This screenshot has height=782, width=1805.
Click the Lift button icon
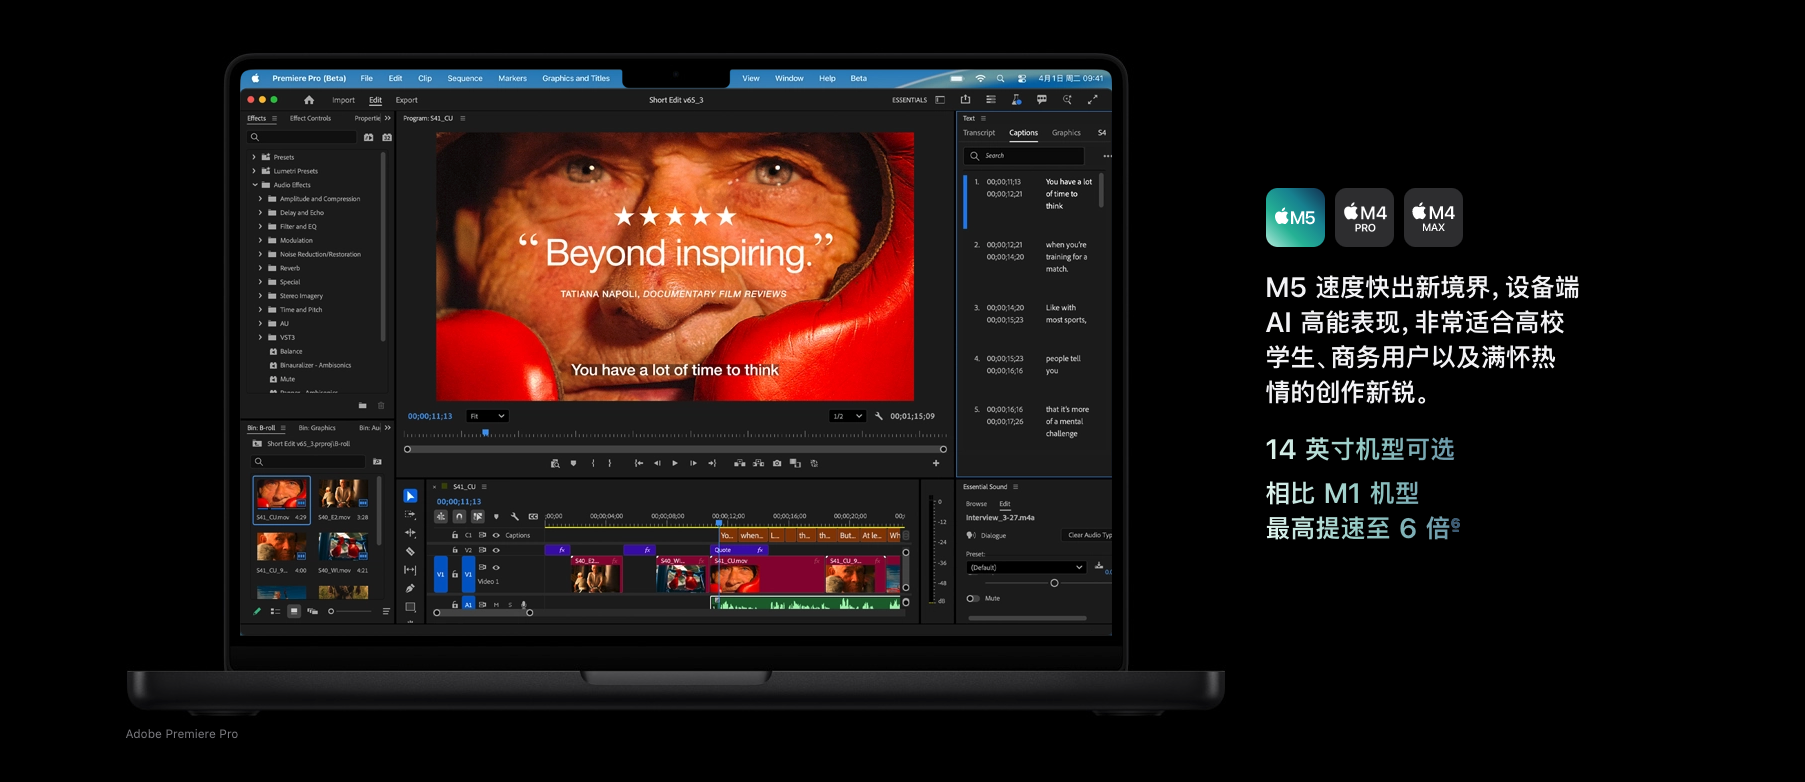coord(740,463)
